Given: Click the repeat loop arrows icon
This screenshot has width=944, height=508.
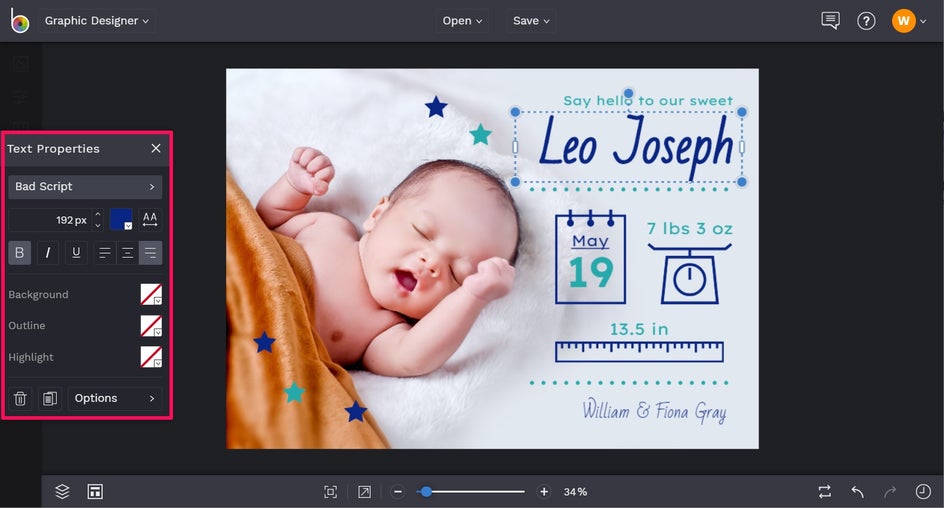Looking at the screenshot, I should click(x=825, y=492).
